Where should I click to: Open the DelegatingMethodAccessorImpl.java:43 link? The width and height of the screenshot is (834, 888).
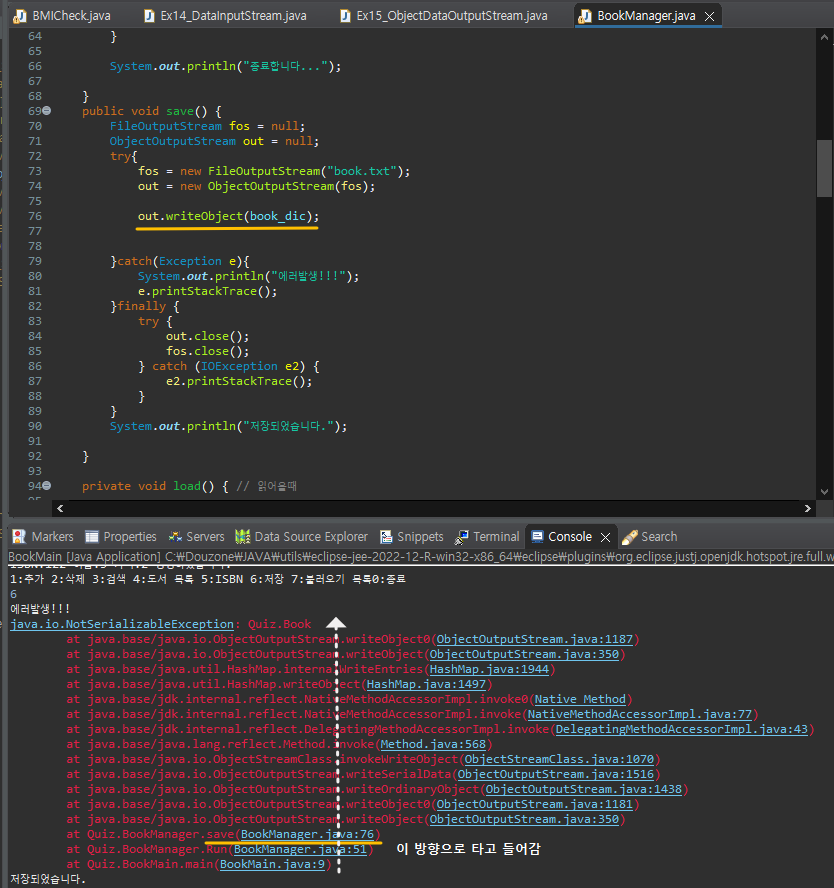[x=682, y=729]
